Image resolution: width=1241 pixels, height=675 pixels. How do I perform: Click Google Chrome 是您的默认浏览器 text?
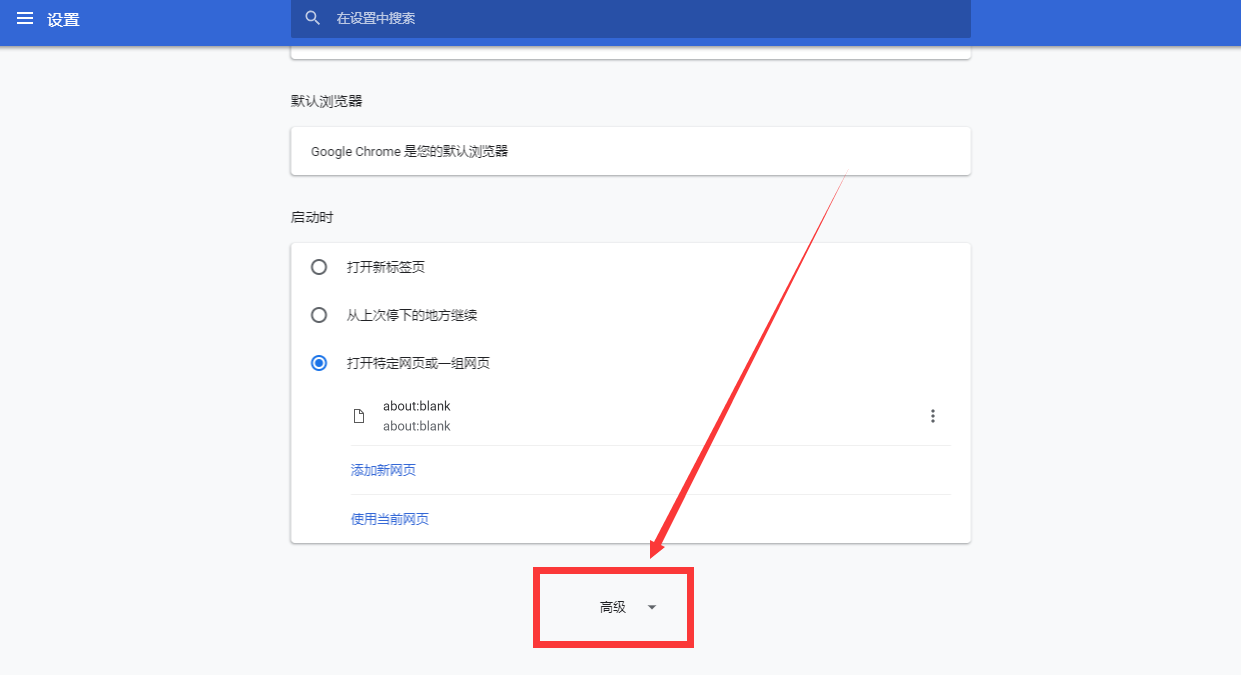coord(409,151)
